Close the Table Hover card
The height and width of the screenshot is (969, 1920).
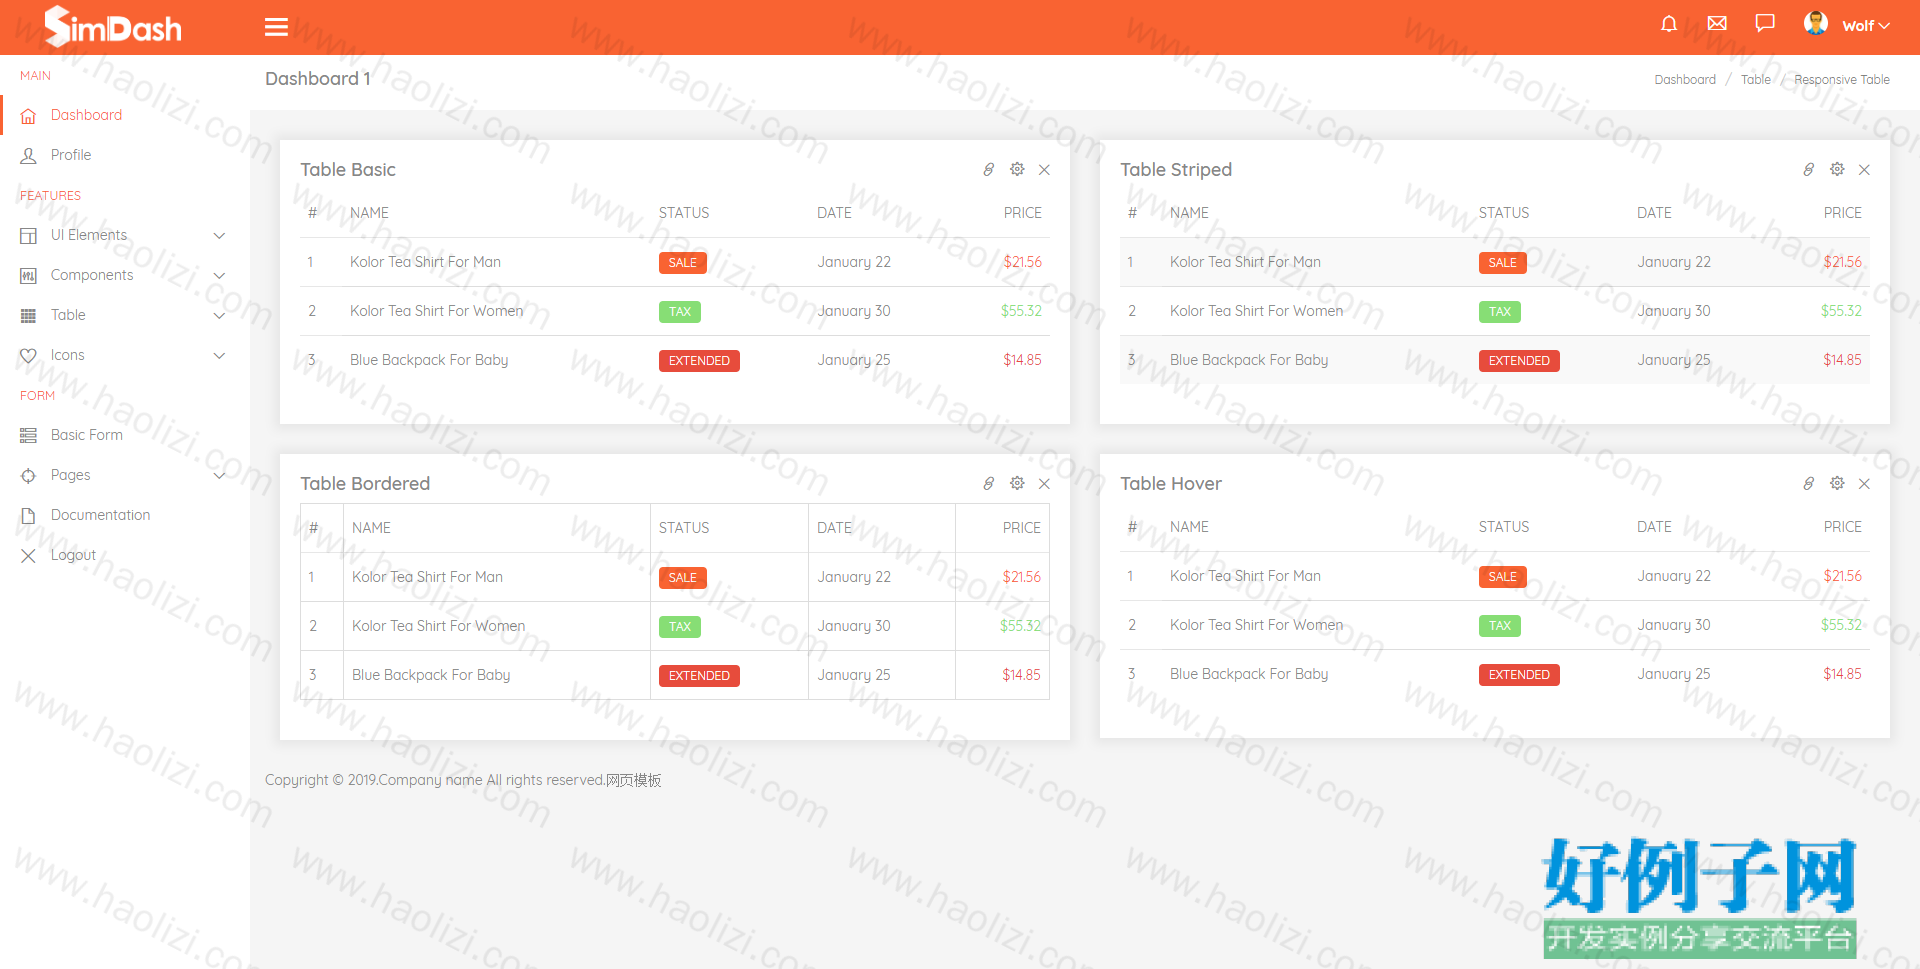click(1864, 484)
